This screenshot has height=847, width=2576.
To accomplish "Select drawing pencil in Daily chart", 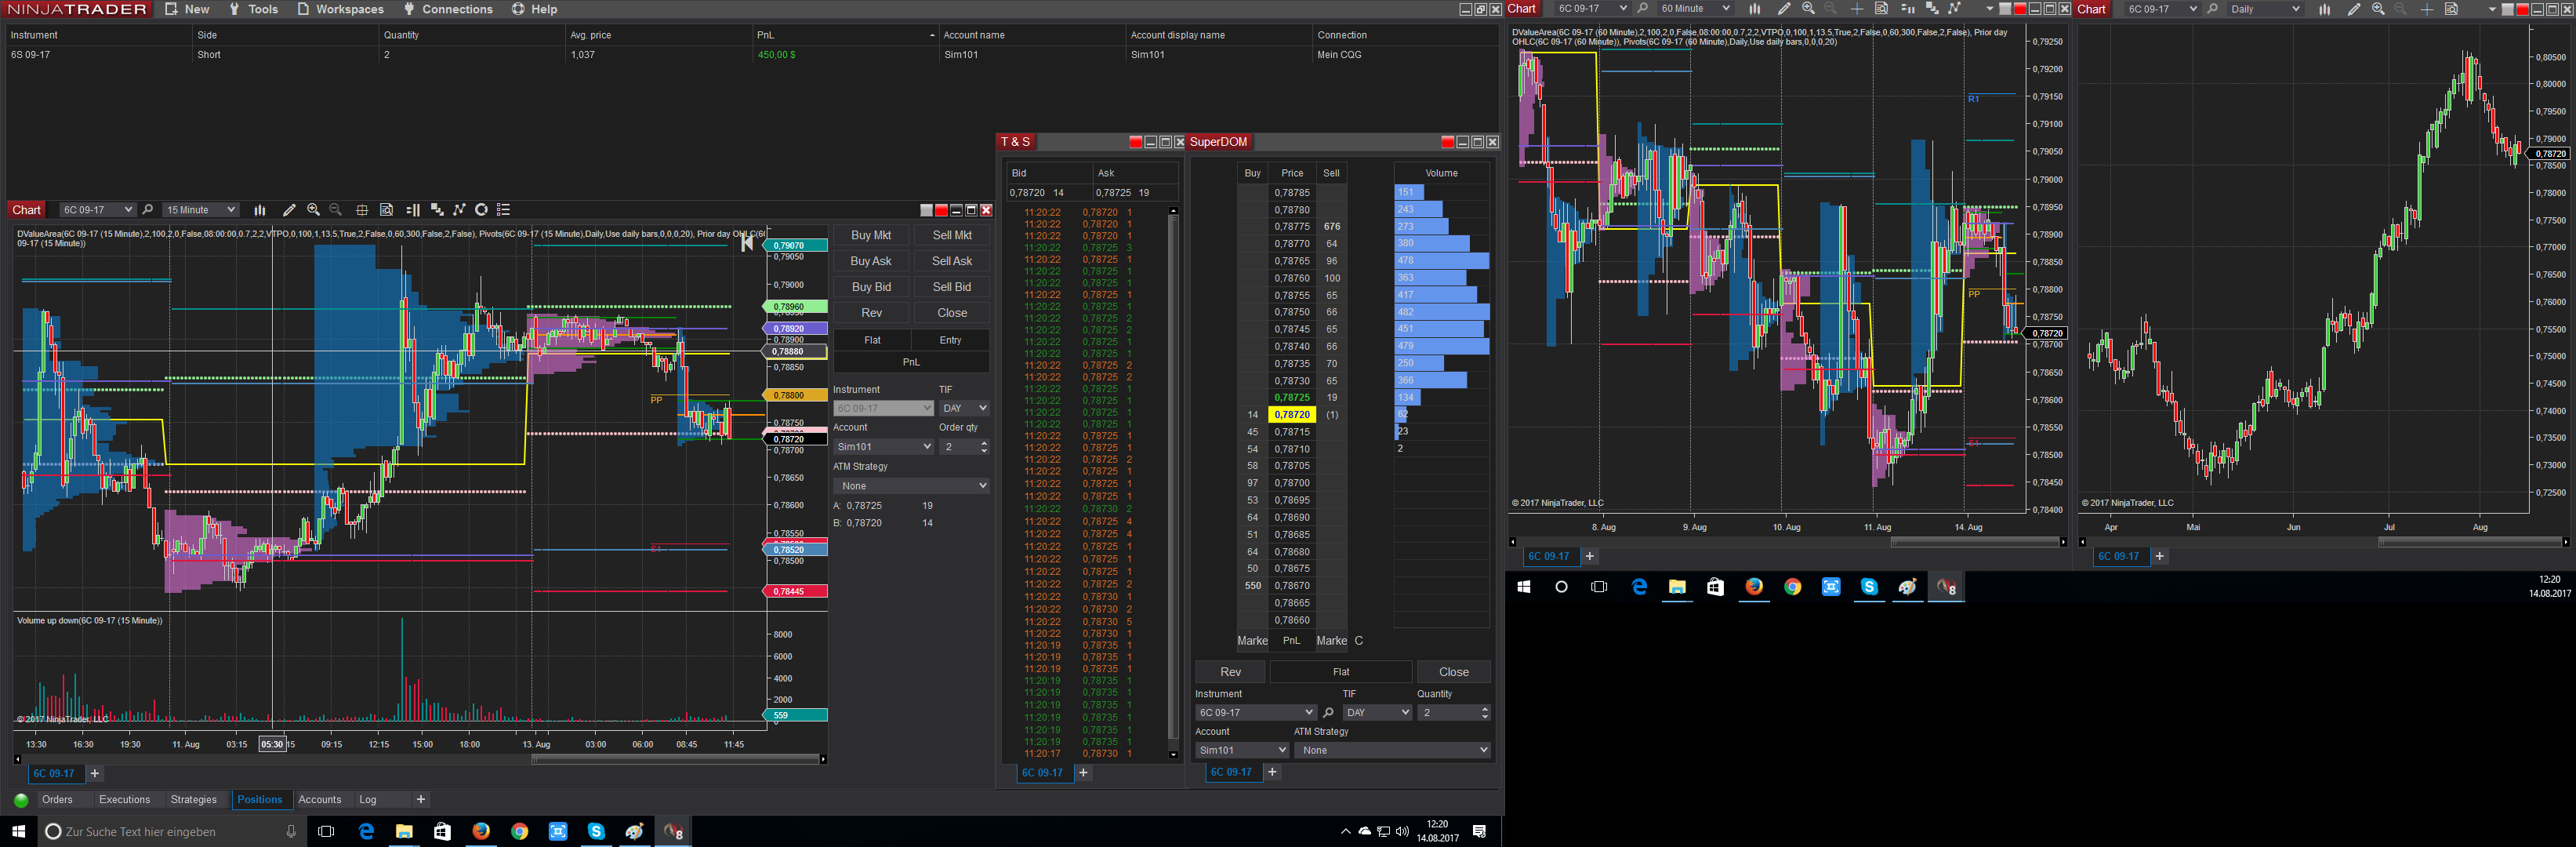I will 2354,9.
